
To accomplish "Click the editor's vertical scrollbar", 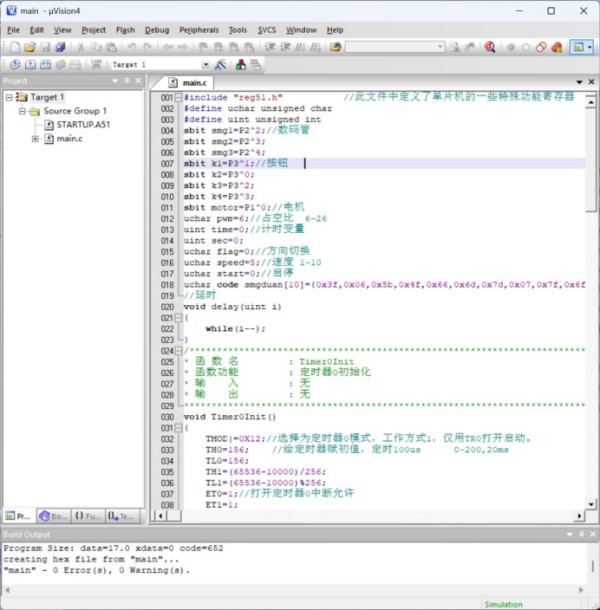I will (592, 300).
